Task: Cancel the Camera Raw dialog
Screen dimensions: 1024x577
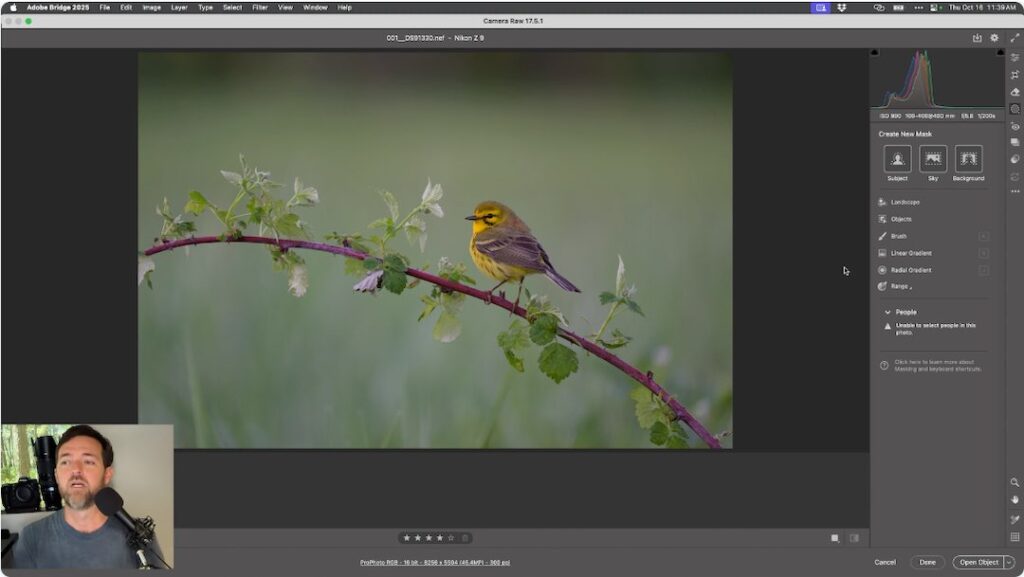Action: coord(888,562)
